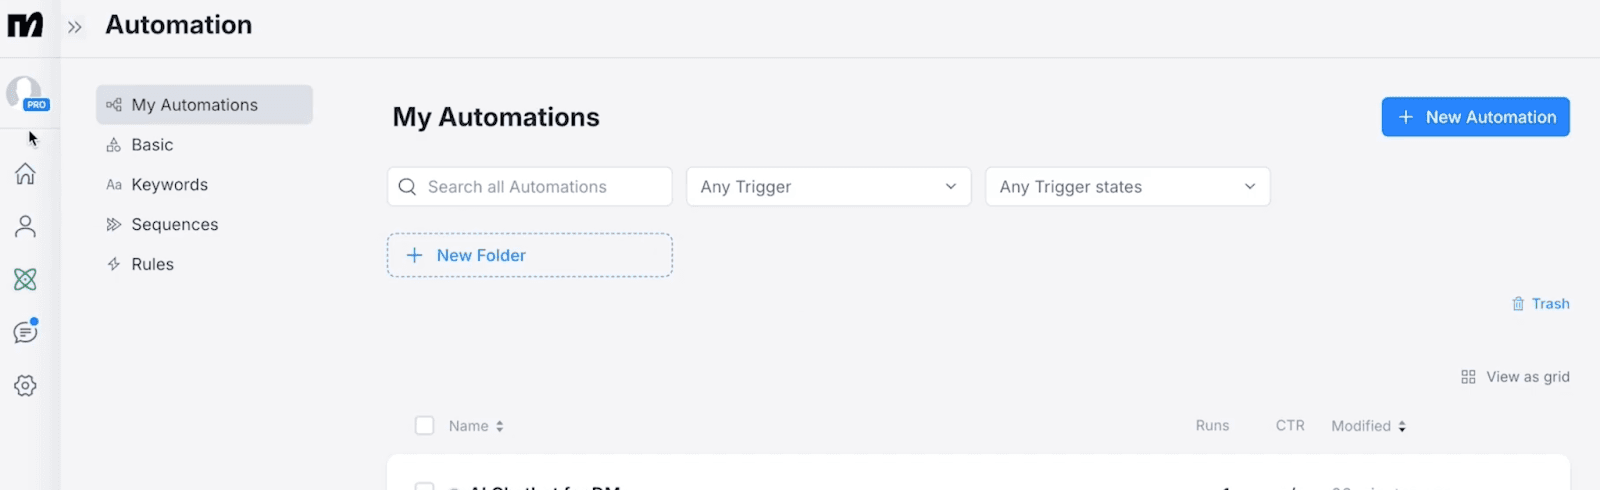Viewport: 1600px width, 490px height.
Task: Open the Home icon in sidebar
Action: tap(25, 174)
